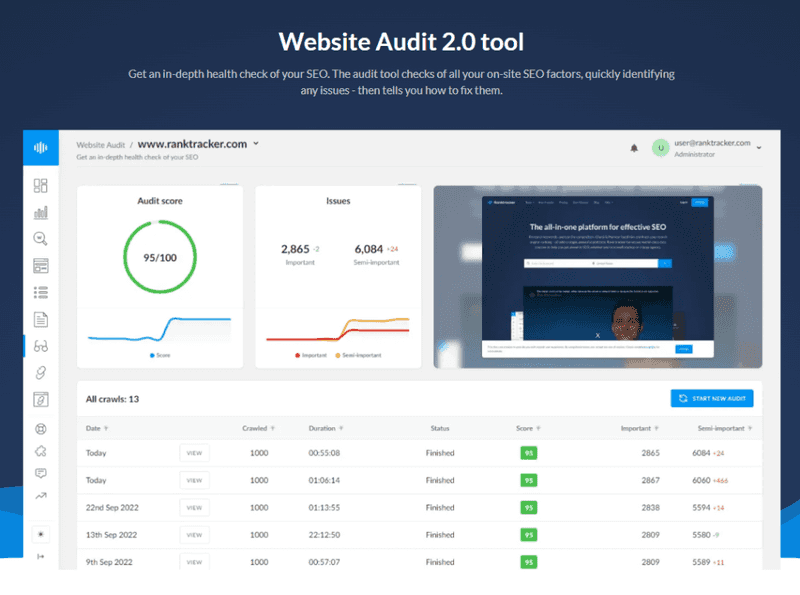Click the Ranktracker logo icon in sidebar

[41, 147]
